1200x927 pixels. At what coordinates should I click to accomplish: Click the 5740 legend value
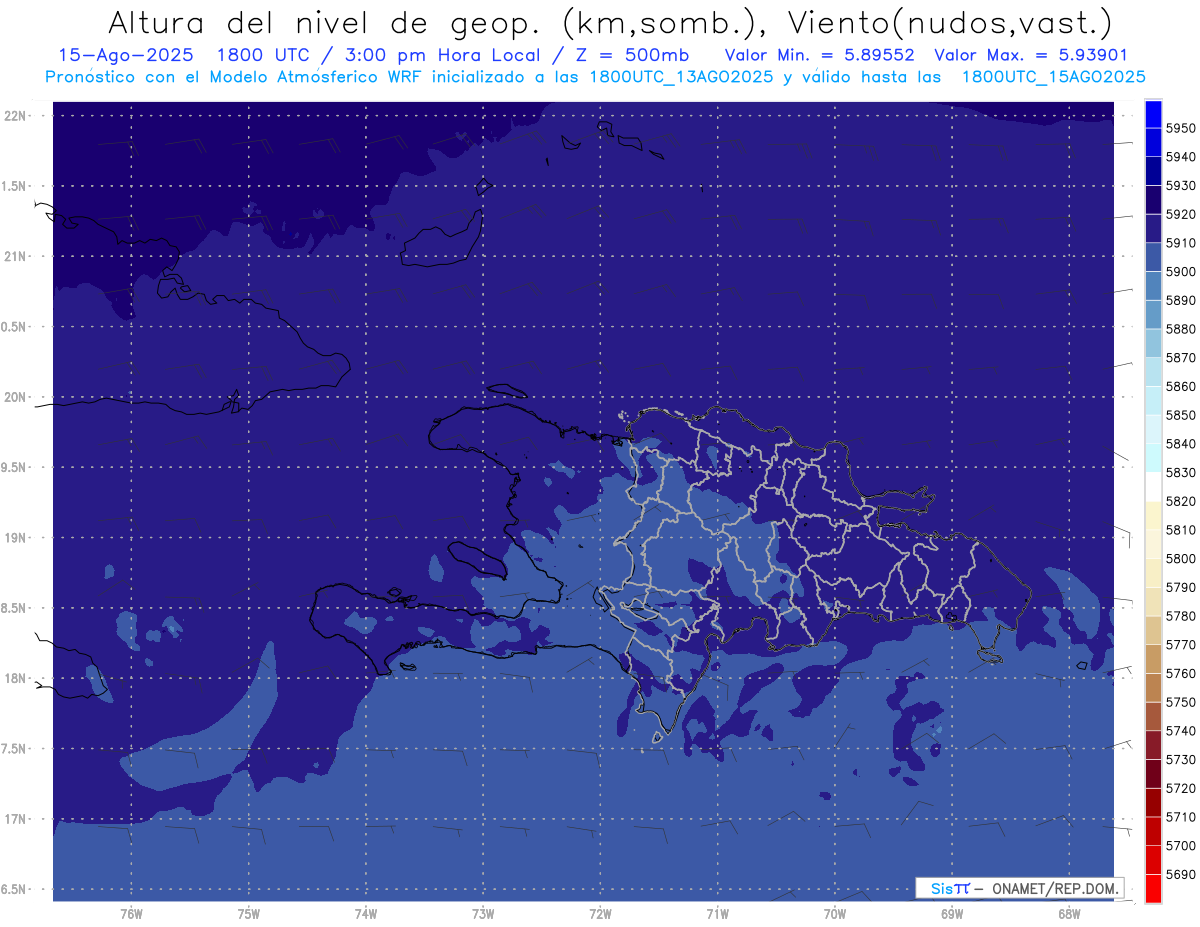(1180, 731)
